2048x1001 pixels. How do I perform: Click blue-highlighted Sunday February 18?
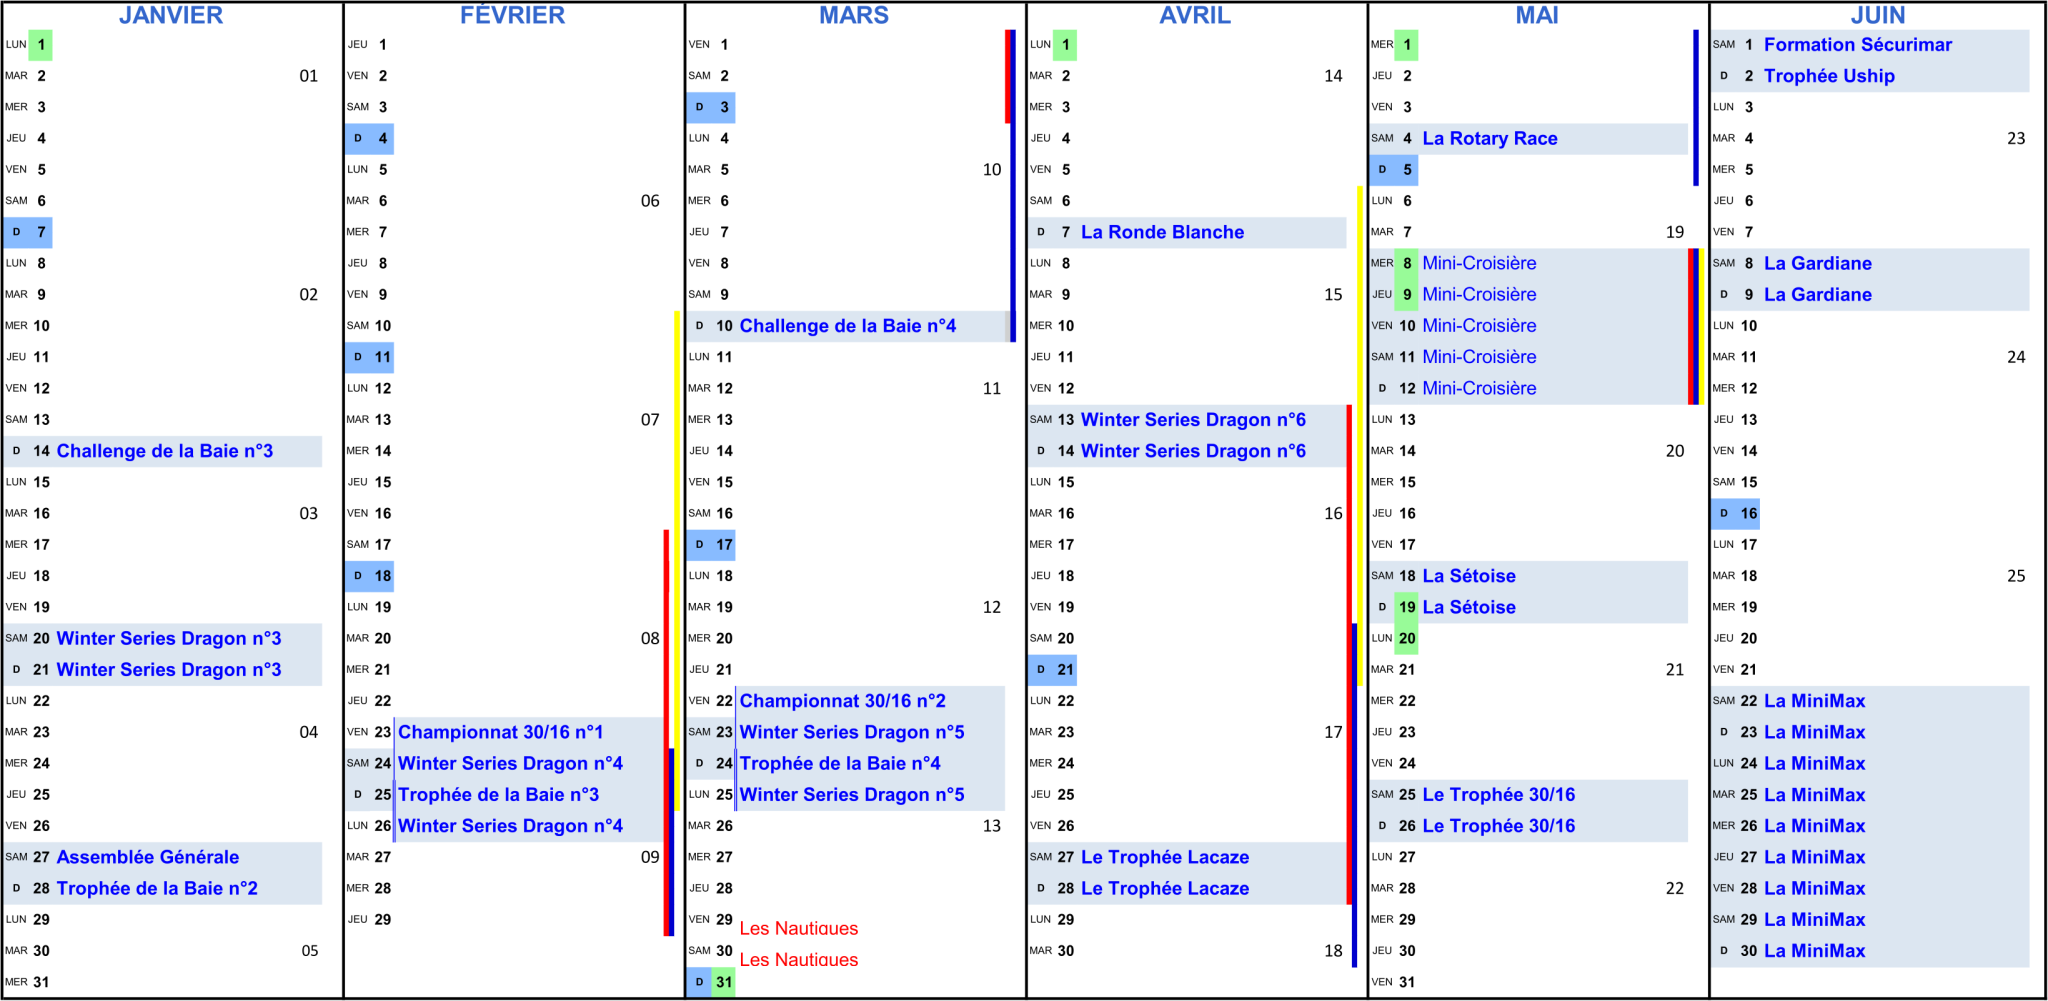click(370, 576)
